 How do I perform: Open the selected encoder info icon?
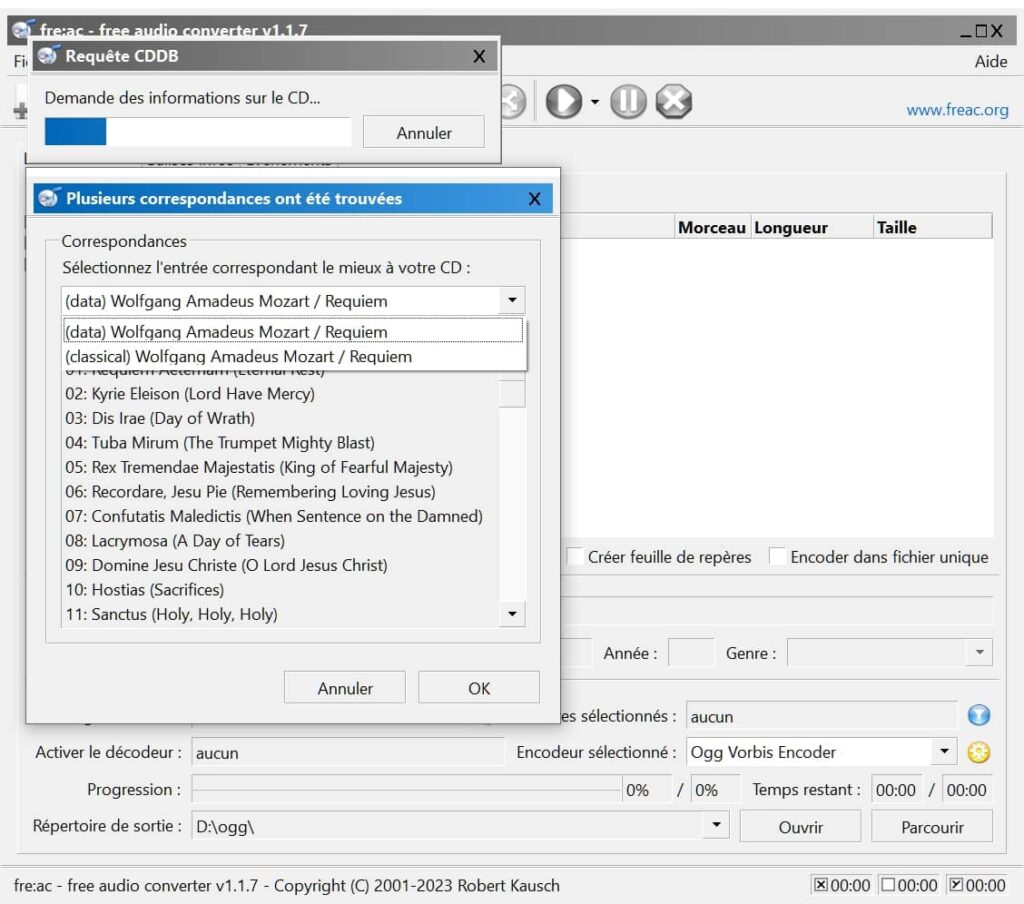click(978, 715)
